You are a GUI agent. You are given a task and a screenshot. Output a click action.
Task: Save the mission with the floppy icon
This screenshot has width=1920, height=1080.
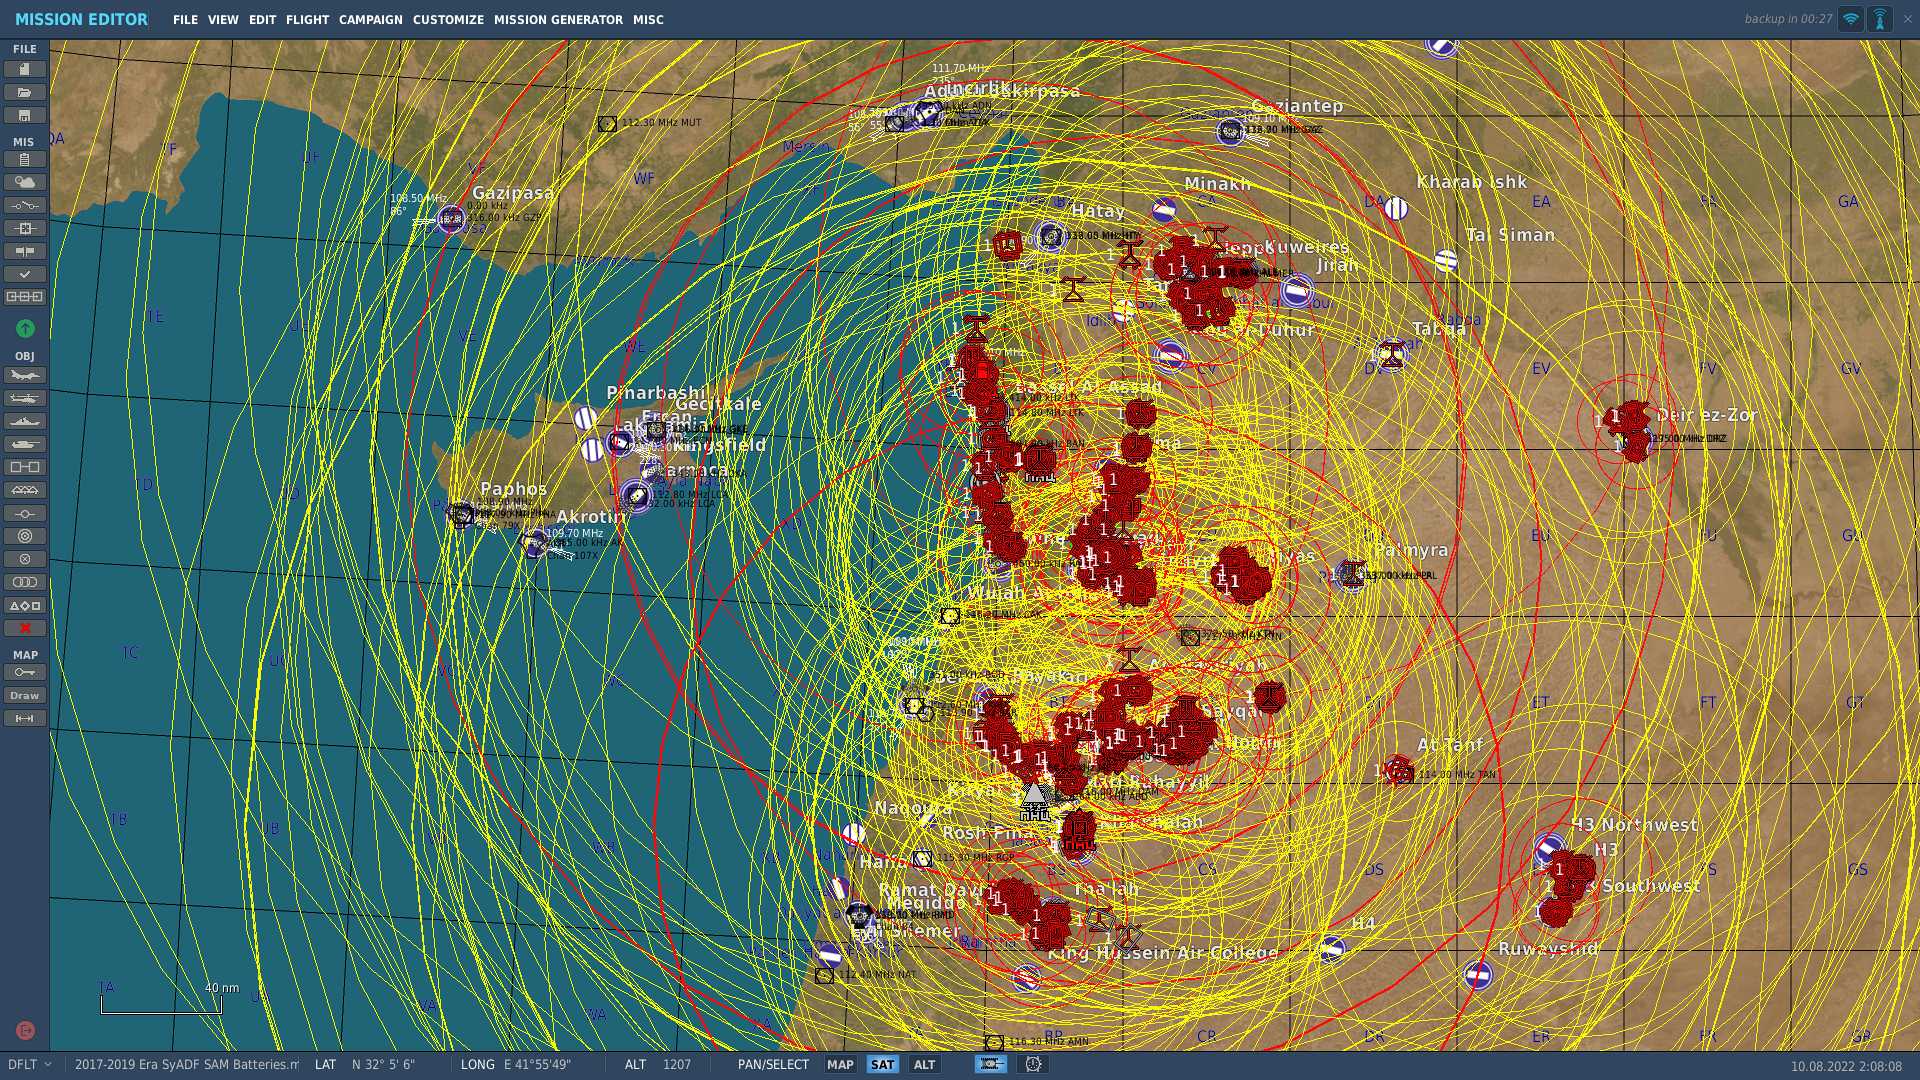25,115
